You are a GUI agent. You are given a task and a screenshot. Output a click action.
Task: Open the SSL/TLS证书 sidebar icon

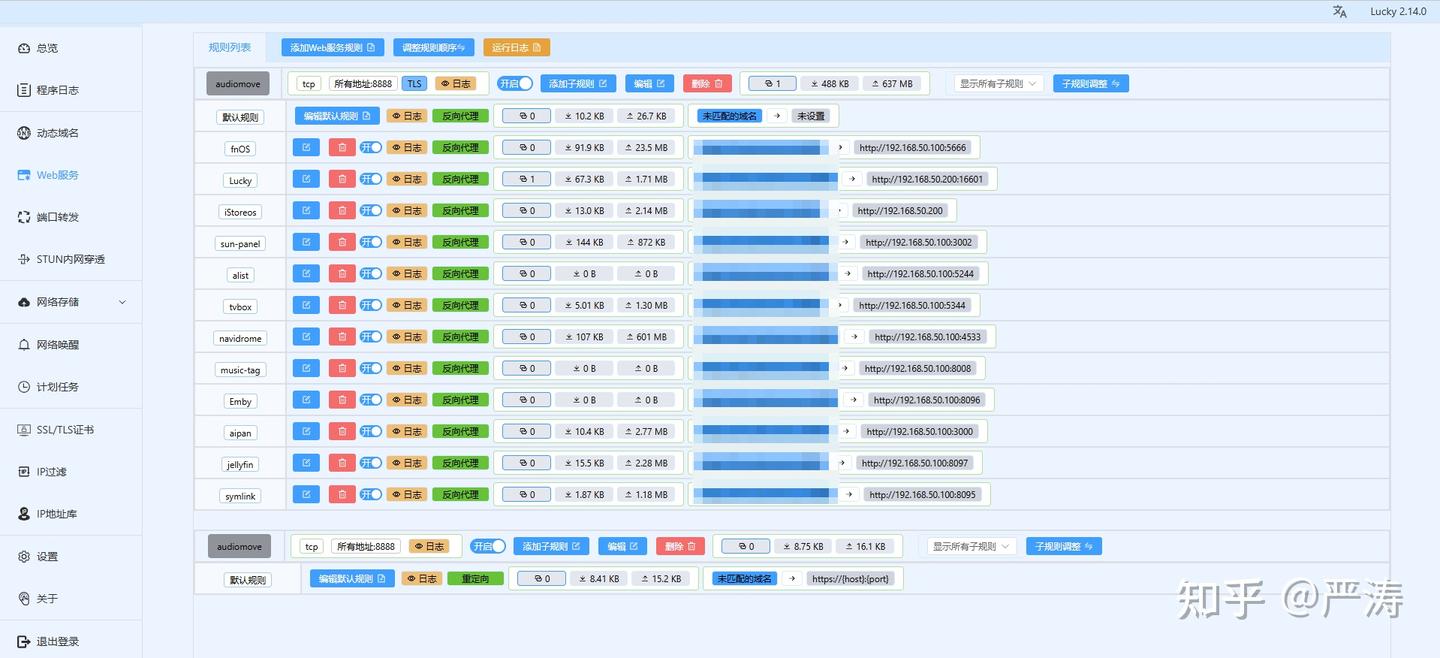(x=22, y=429)
